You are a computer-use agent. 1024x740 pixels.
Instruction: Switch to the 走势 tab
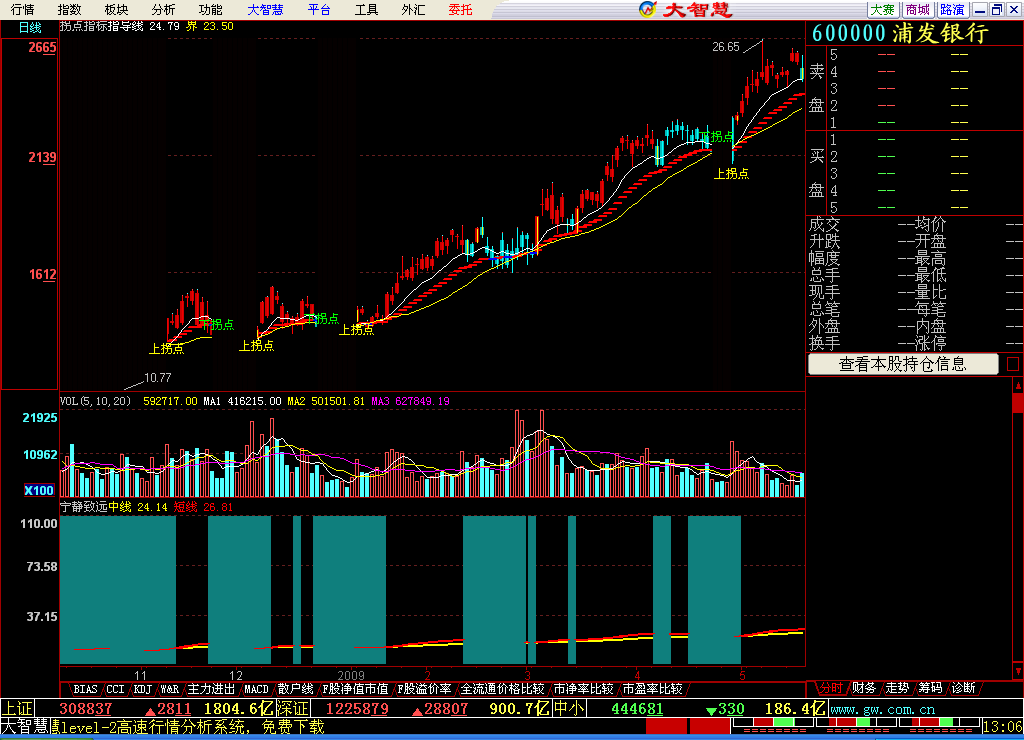point(897,688)
